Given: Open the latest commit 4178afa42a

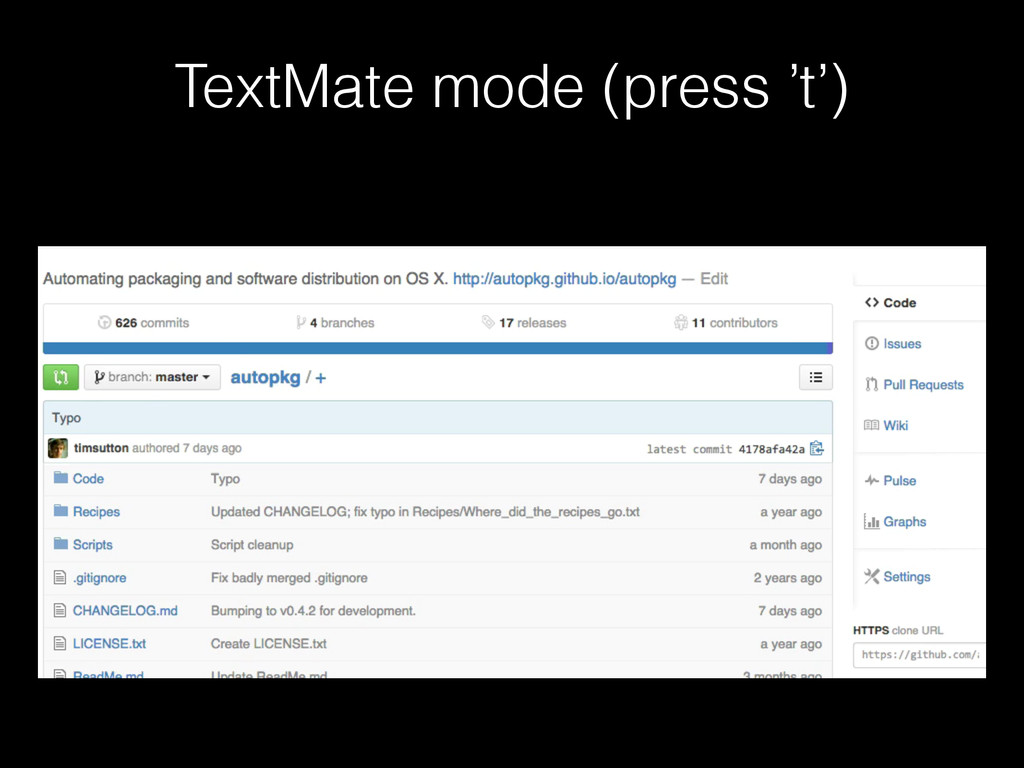Looking at the screenshot, I should tap(771, 449).
